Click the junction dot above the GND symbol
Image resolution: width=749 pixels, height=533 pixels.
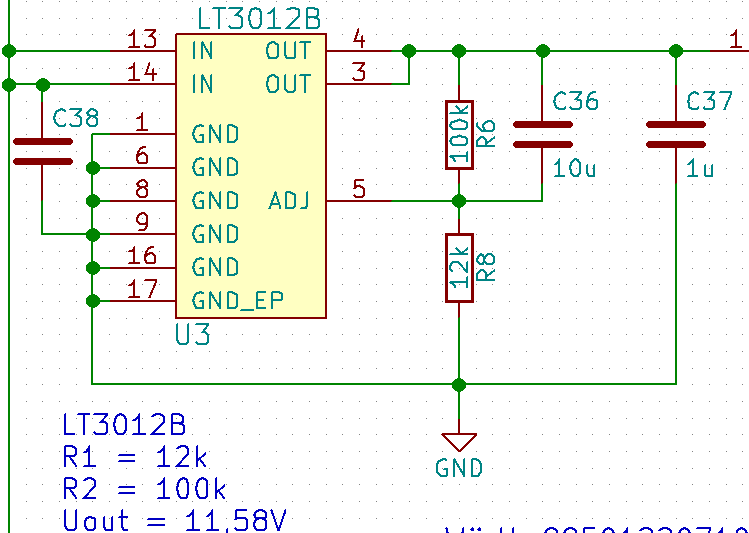(x=459, y=384)
